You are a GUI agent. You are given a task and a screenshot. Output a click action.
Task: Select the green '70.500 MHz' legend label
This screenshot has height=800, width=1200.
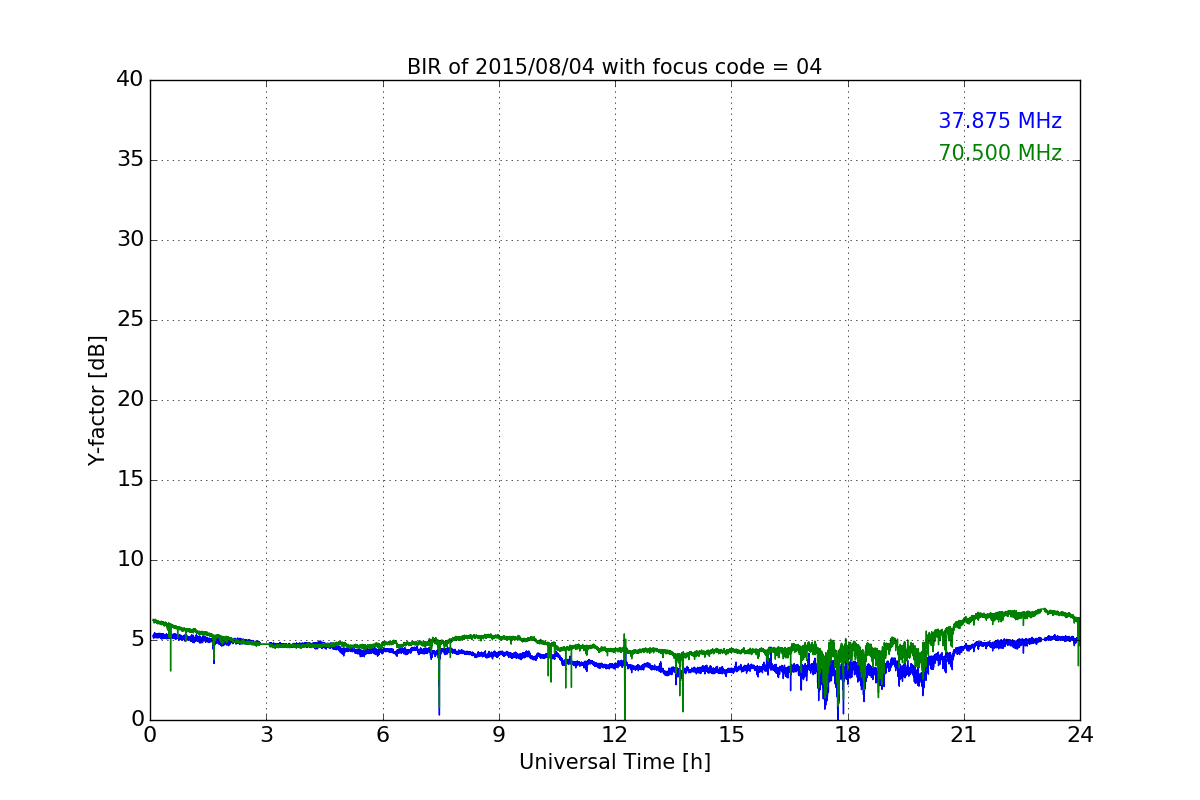(999, 153)
